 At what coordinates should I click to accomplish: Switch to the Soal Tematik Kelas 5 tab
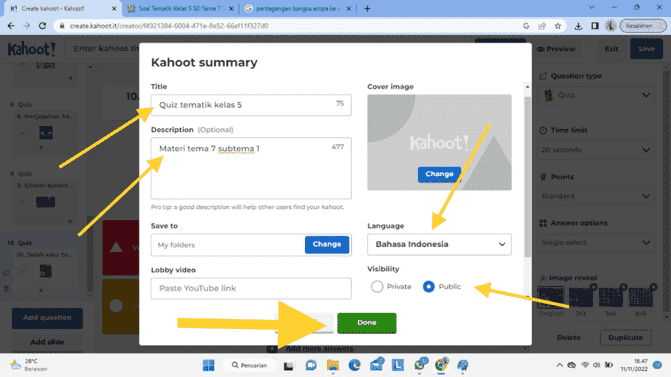point(181,9)
